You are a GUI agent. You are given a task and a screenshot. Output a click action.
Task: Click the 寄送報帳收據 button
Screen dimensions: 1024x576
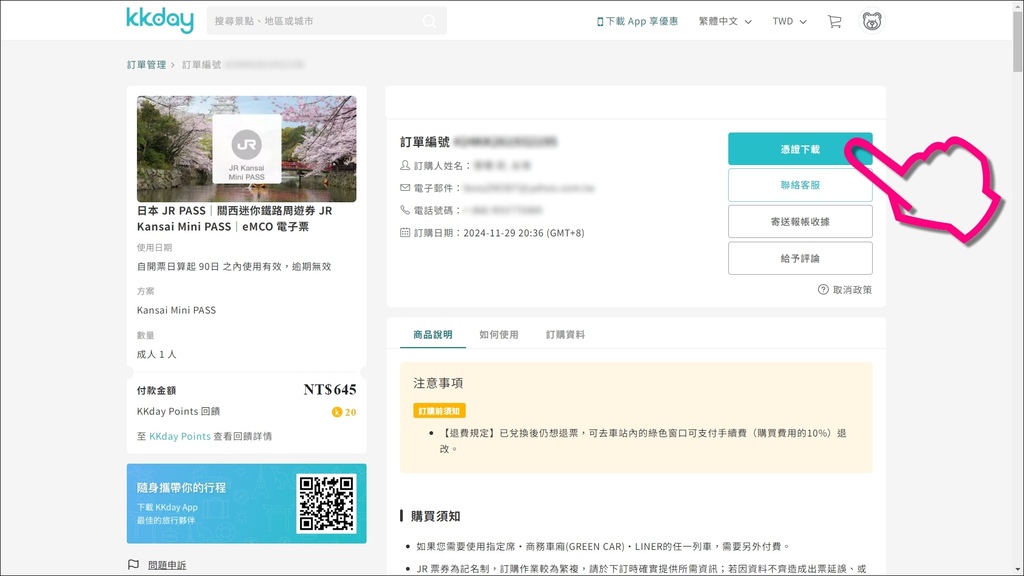pos(800,221)
